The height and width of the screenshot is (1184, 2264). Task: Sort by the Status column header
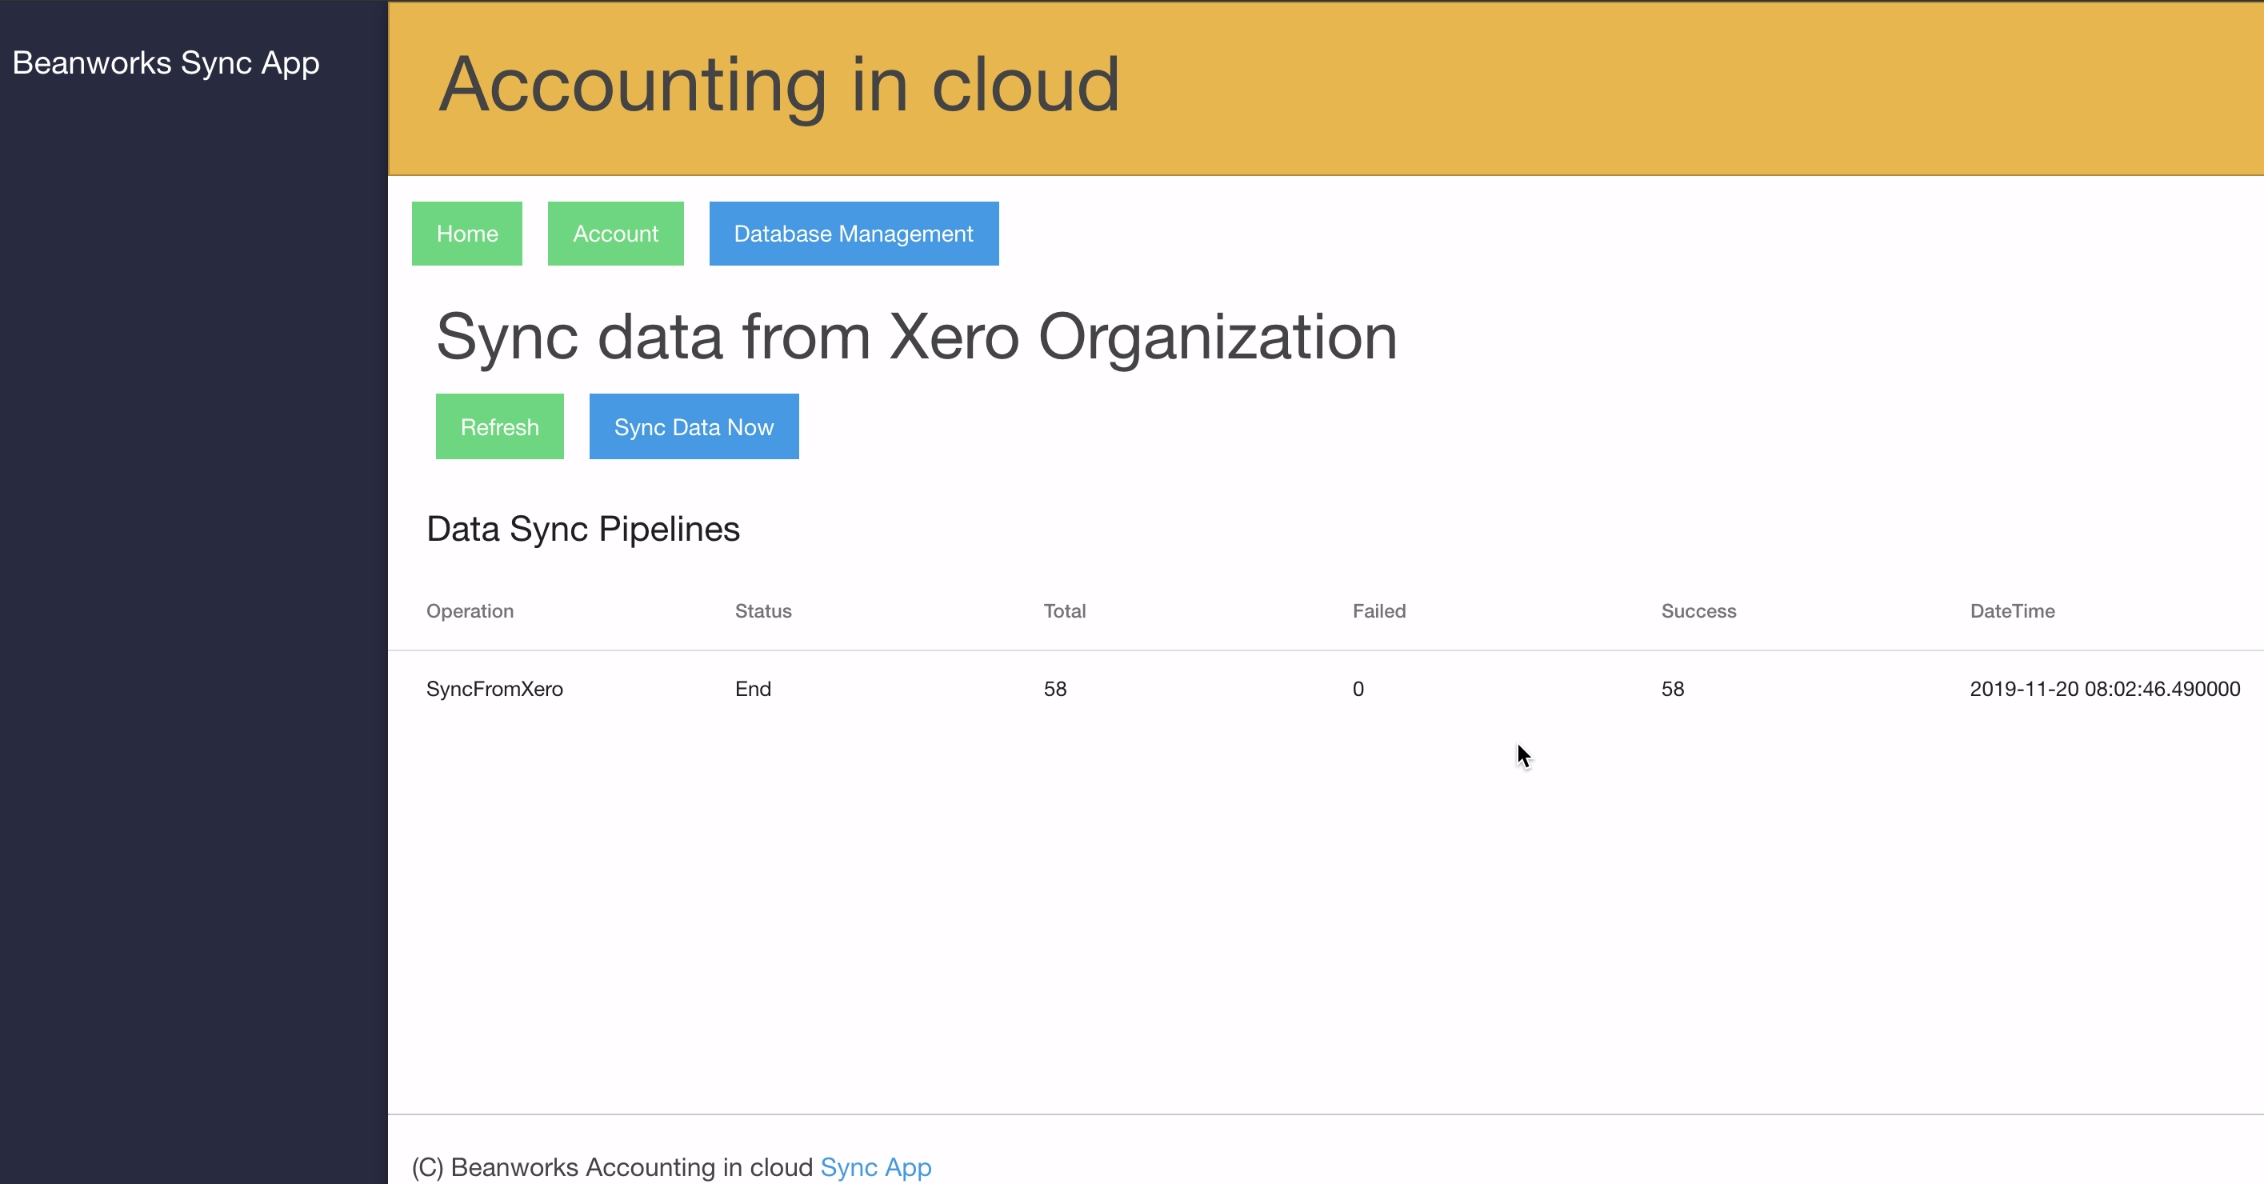click(763, 610)
